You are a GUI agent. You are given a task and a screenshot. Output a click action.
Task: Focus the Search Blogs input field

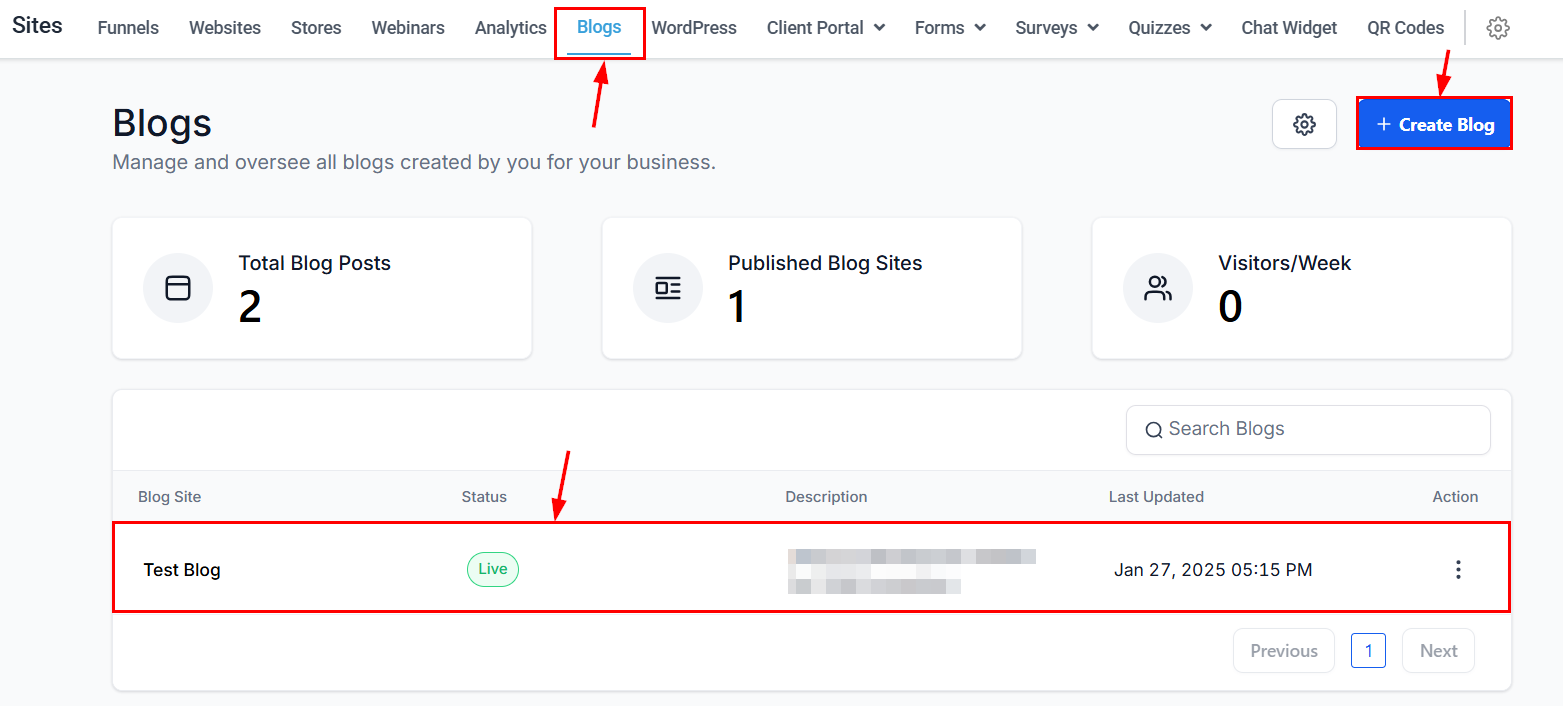1308,430
